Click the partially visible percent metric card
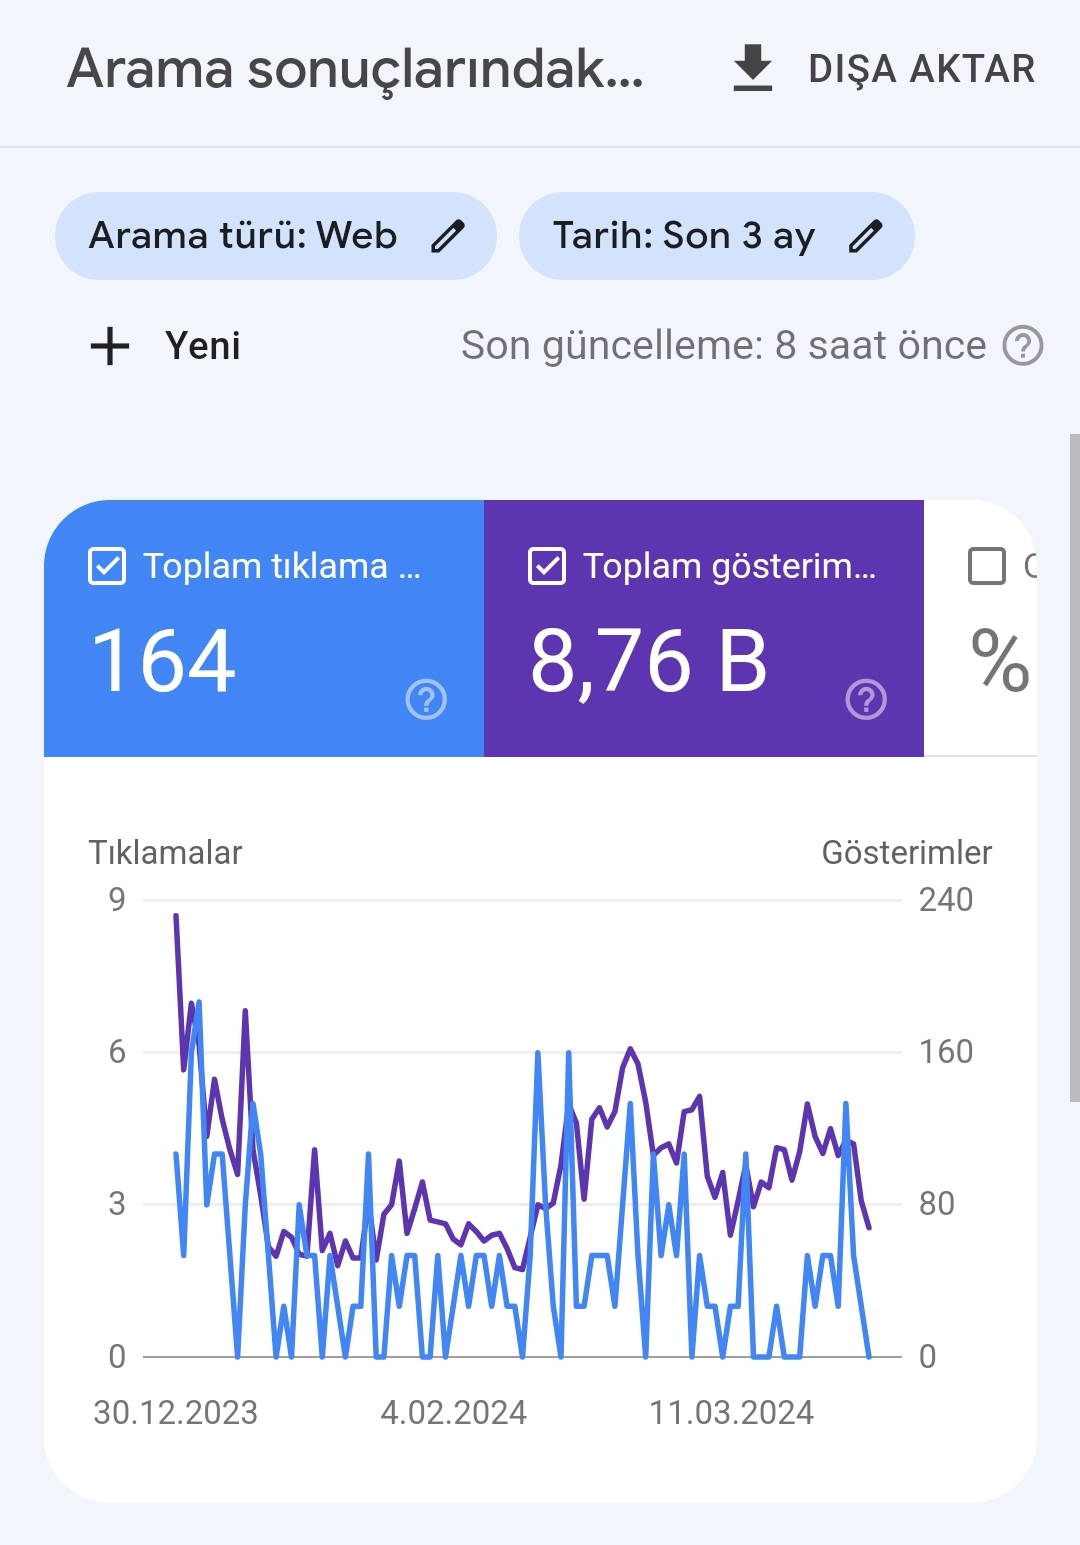Image resolution: width=1080 pixels, height=1545 pixels. 980,628
